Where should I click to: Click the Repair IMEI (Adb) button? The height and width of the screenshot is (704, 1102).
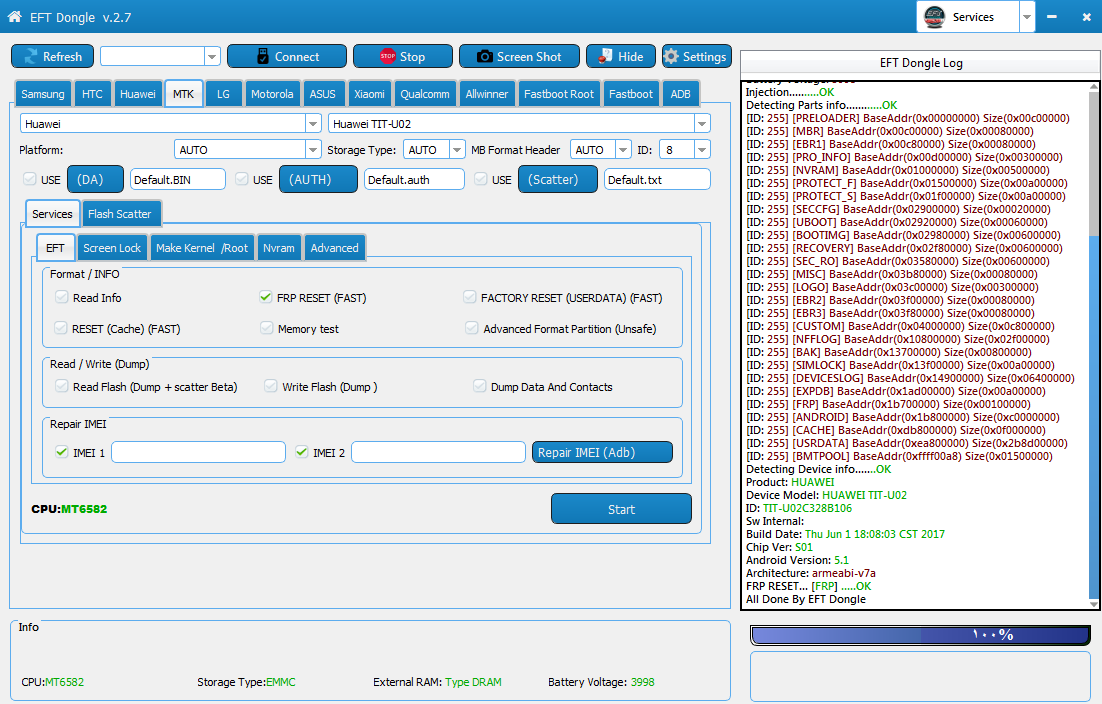(602, 452)
